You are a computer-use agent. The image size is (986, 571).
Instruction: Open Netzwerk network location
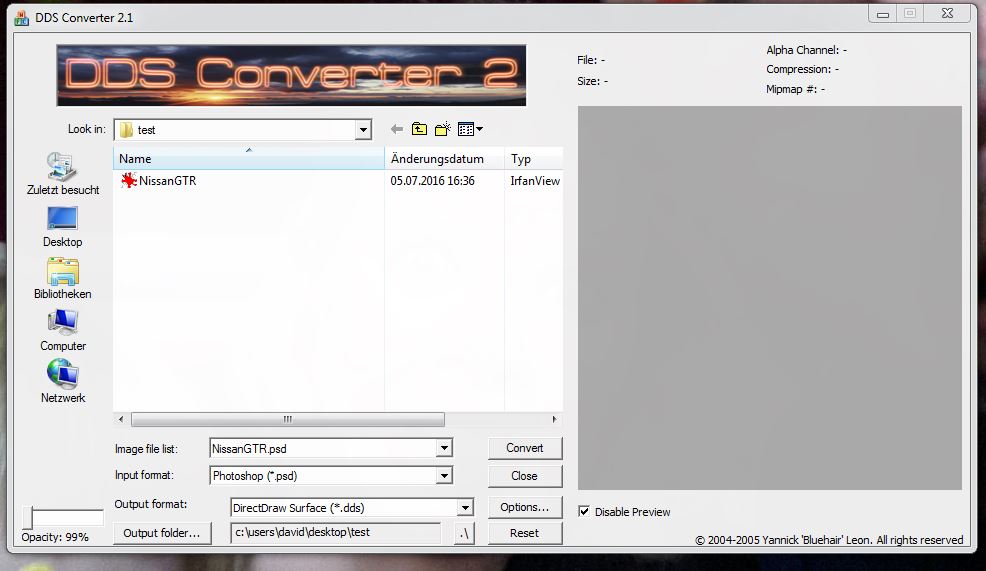tap(62, 382)
